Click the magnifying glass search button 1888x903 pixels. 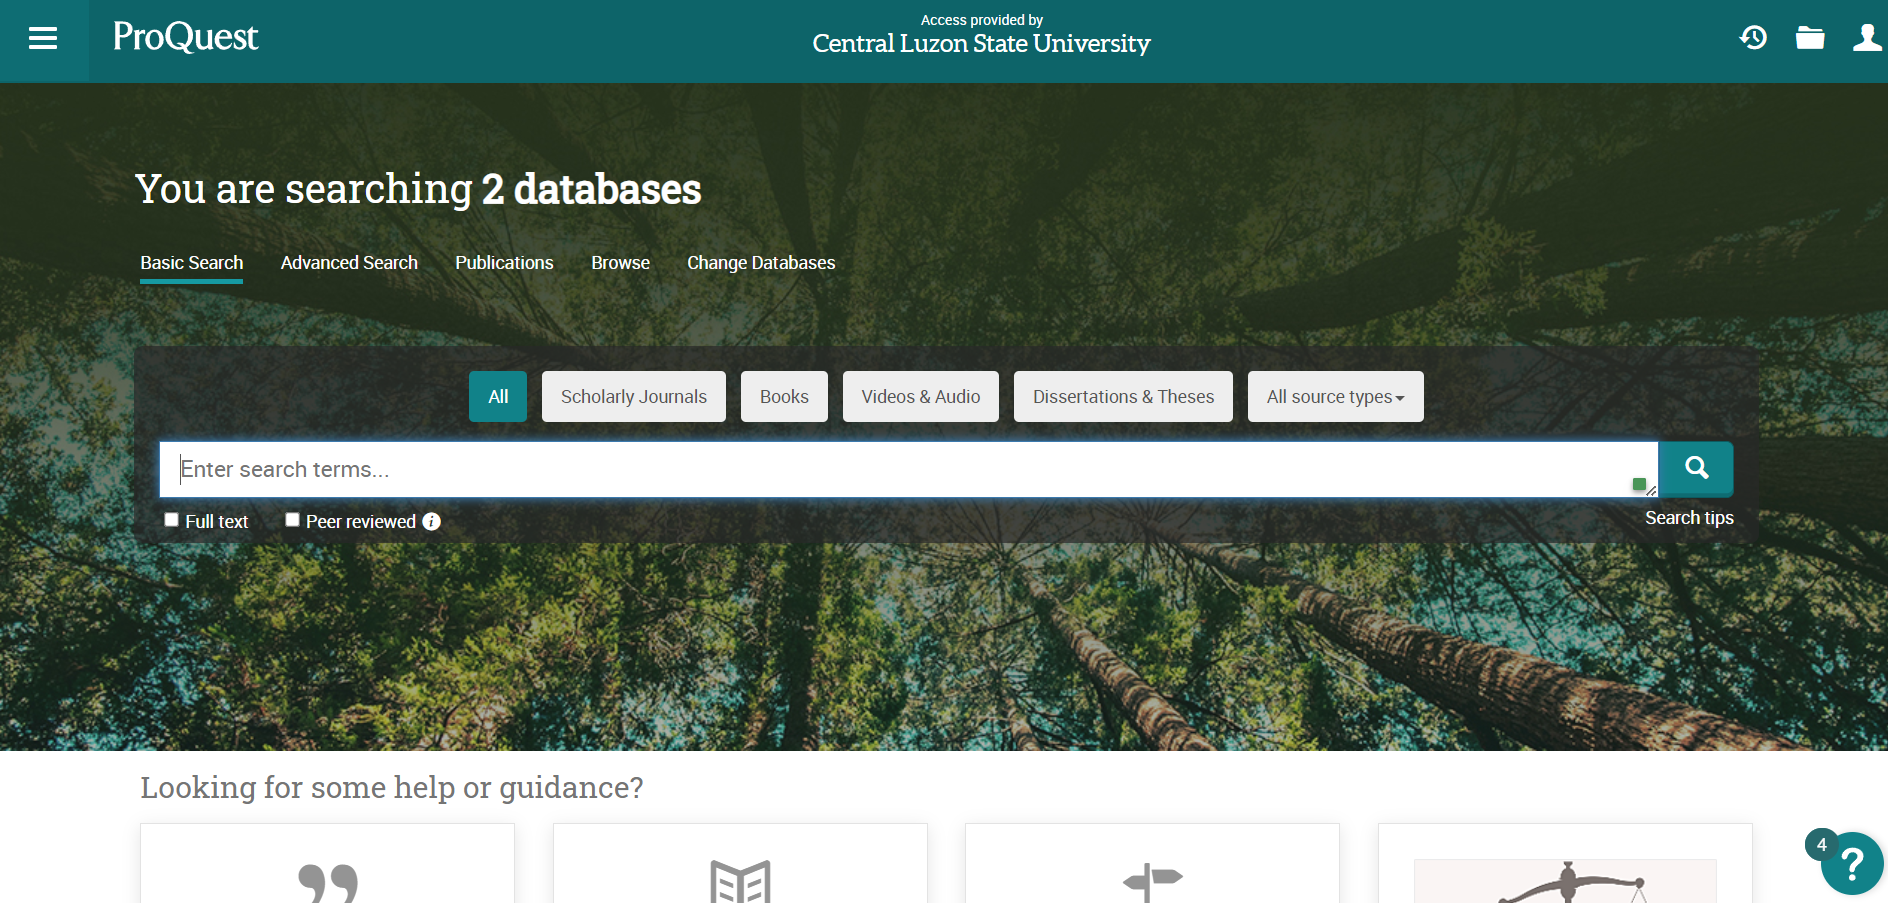click(x=1696, y=468)
